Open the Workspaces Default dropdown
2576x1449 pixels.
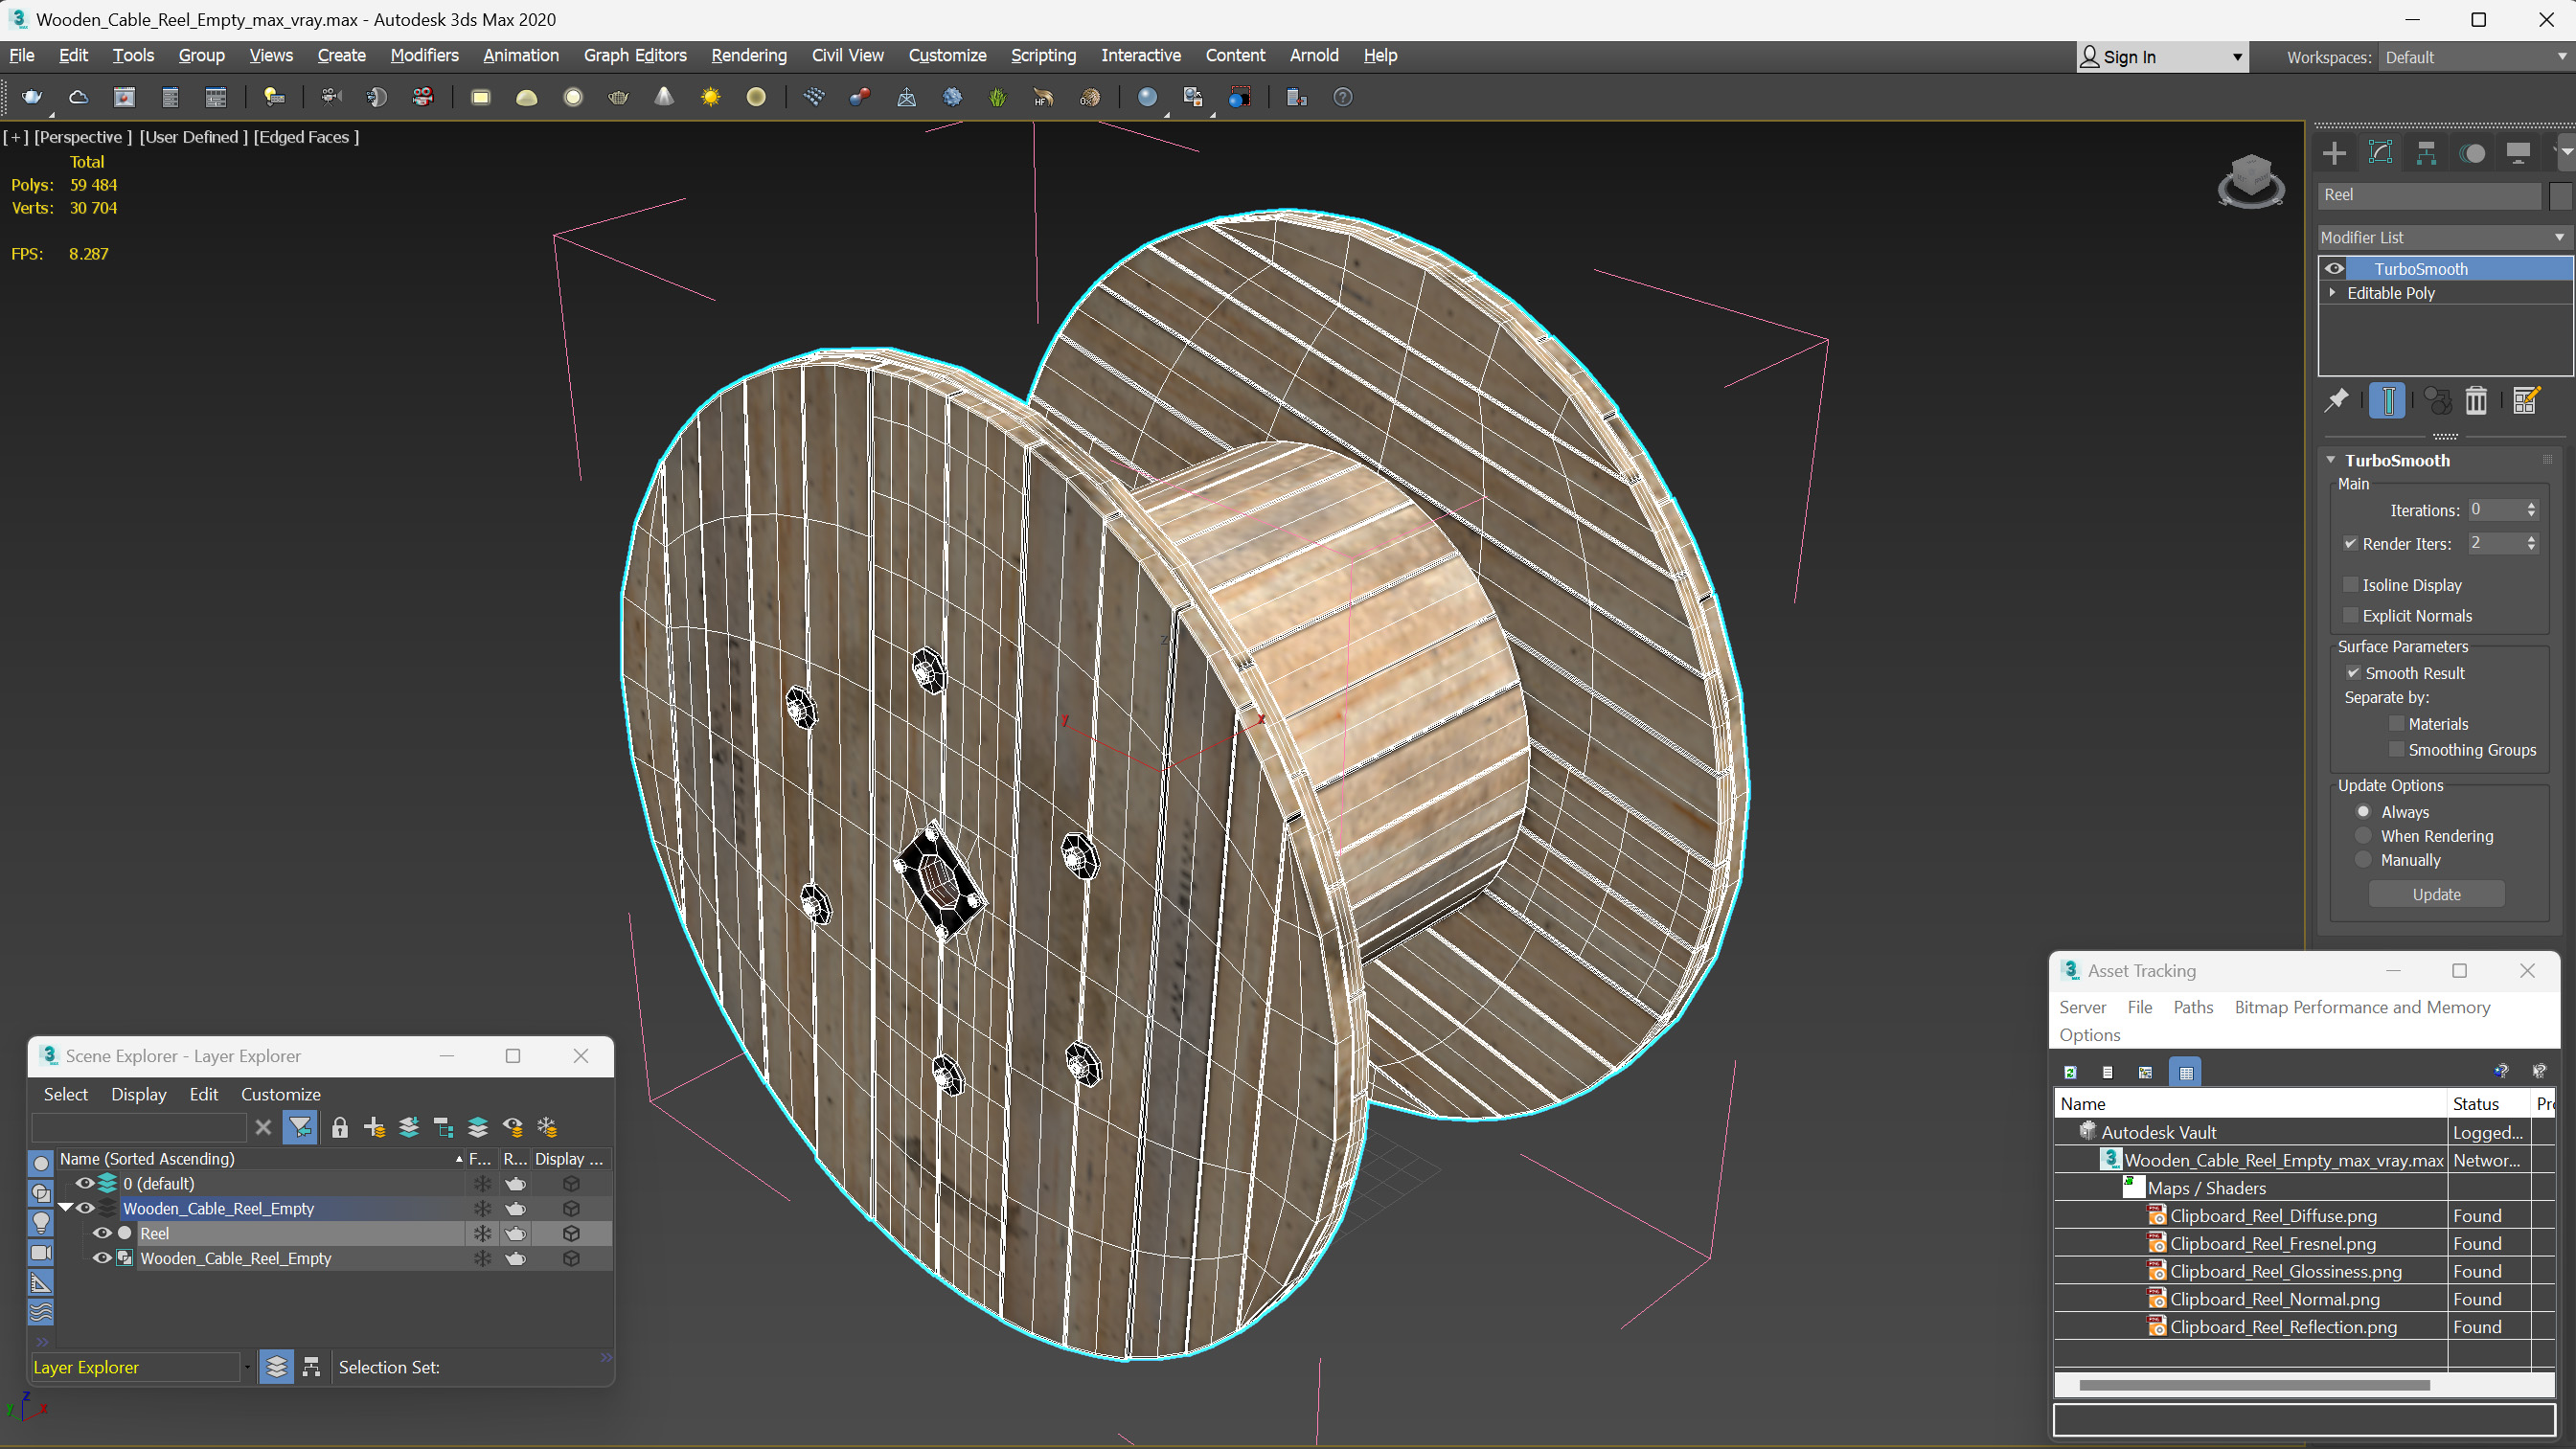pyautogui.click(x=2475, y=57)
